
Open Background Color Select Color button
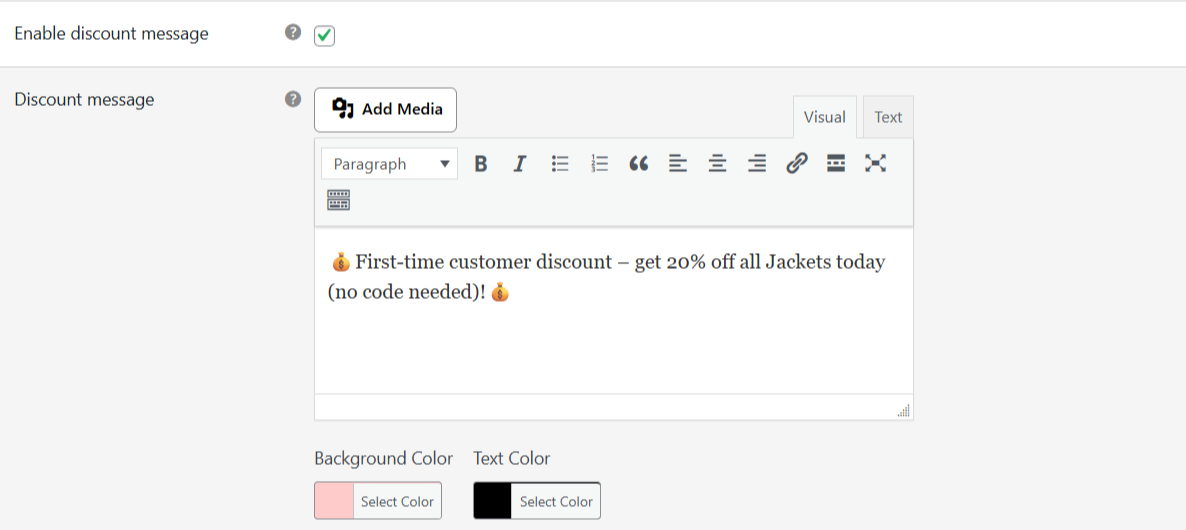coord(397,501)
